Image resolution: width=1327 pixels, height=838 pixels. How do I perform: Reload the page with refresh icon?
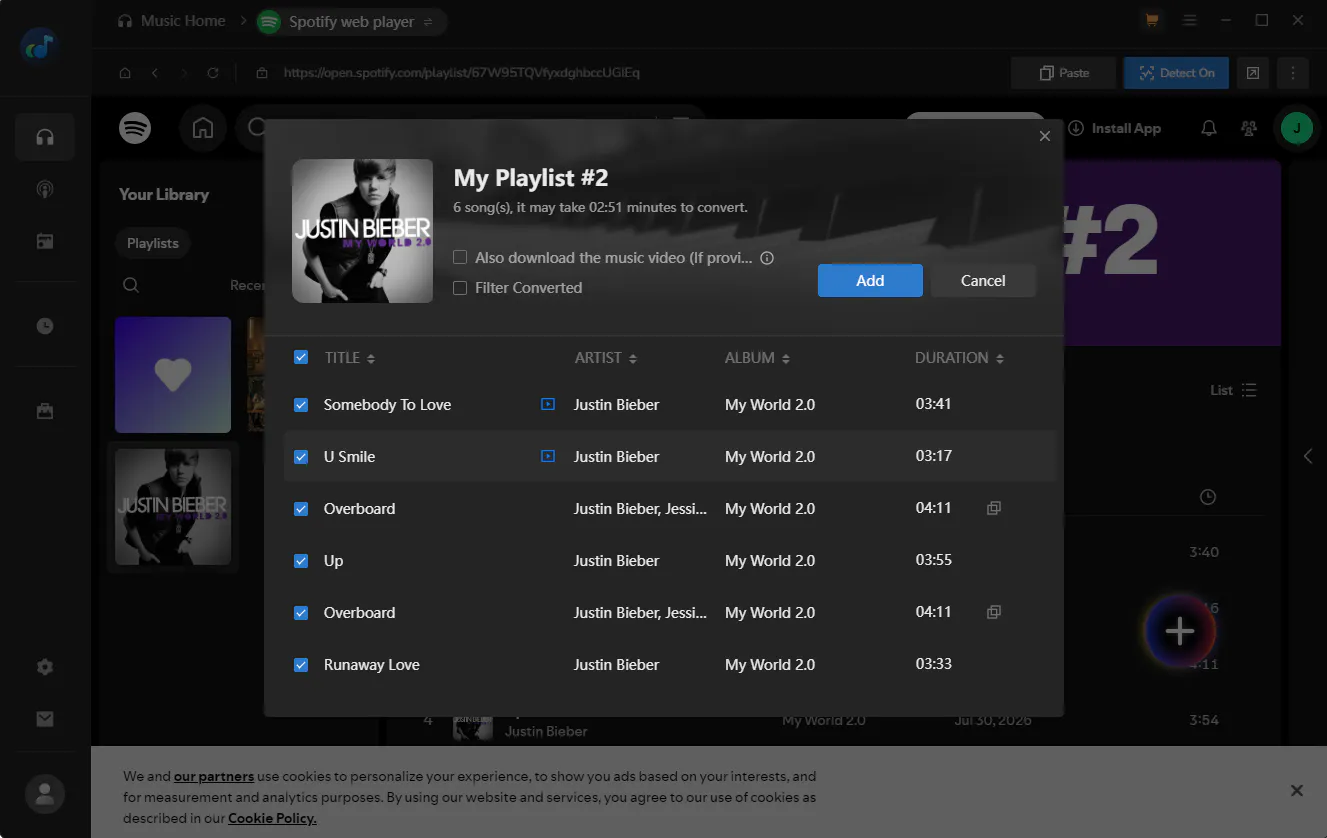[212, 73]
